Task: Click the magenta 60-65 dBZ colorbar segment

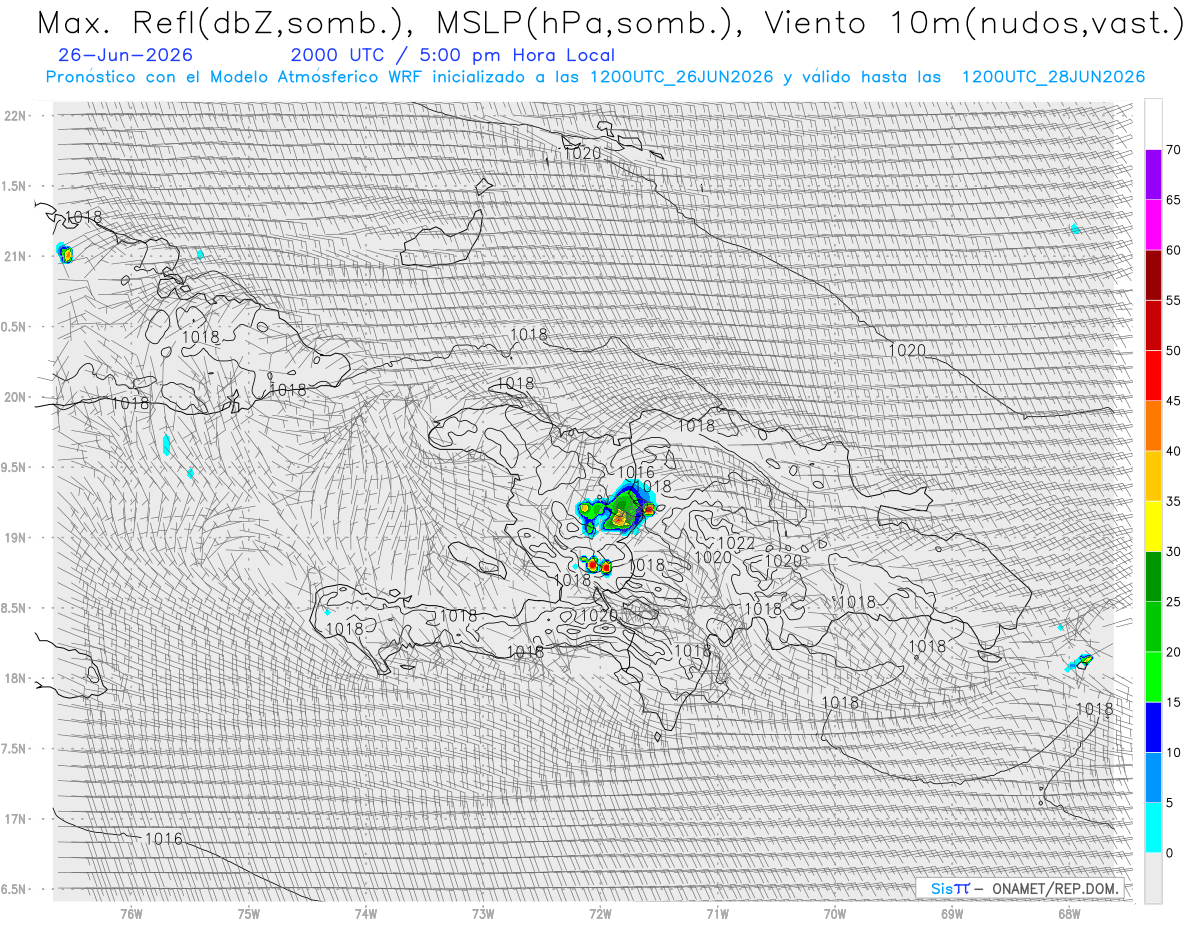Action: (x=1153, y=225)
